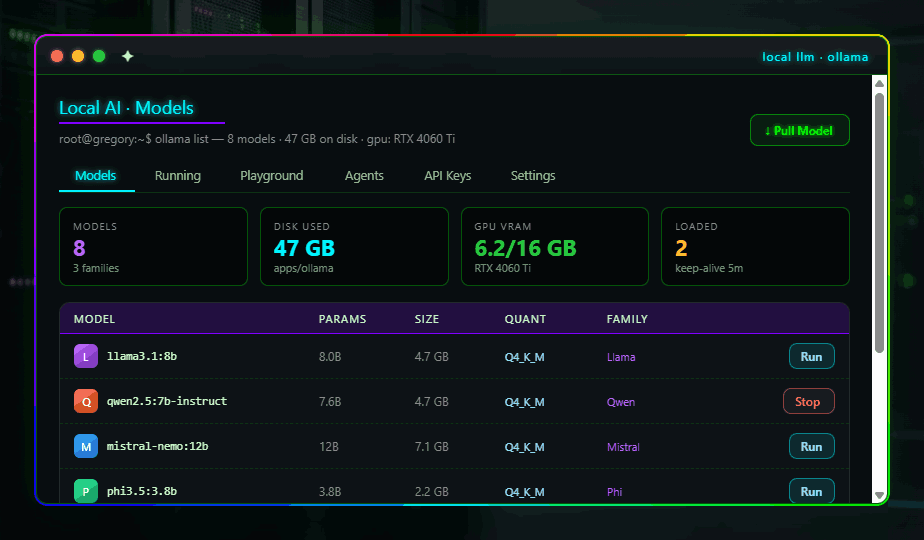Viewport: 924px width, 540px height.
Task: Switch to the Running tab
Action: (177, 176)
